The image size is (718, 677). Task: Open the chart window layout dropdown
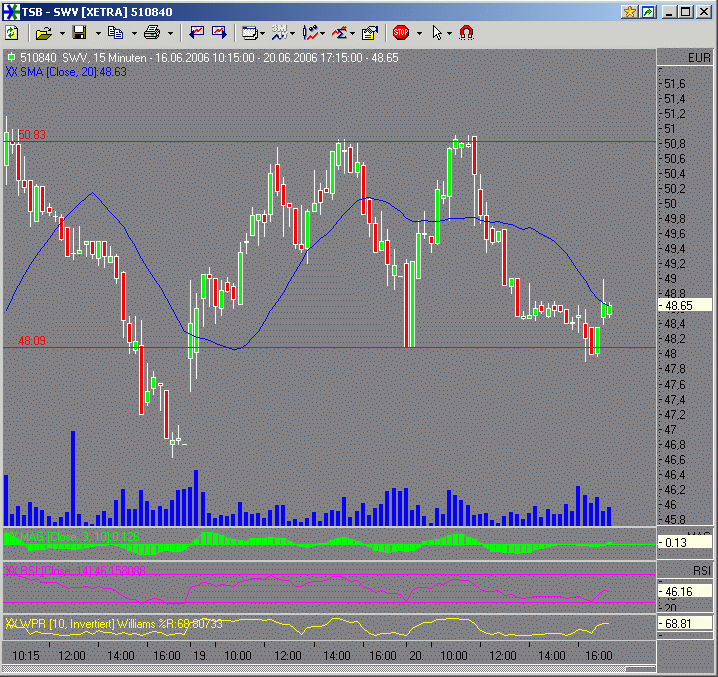tap(262, 33)
